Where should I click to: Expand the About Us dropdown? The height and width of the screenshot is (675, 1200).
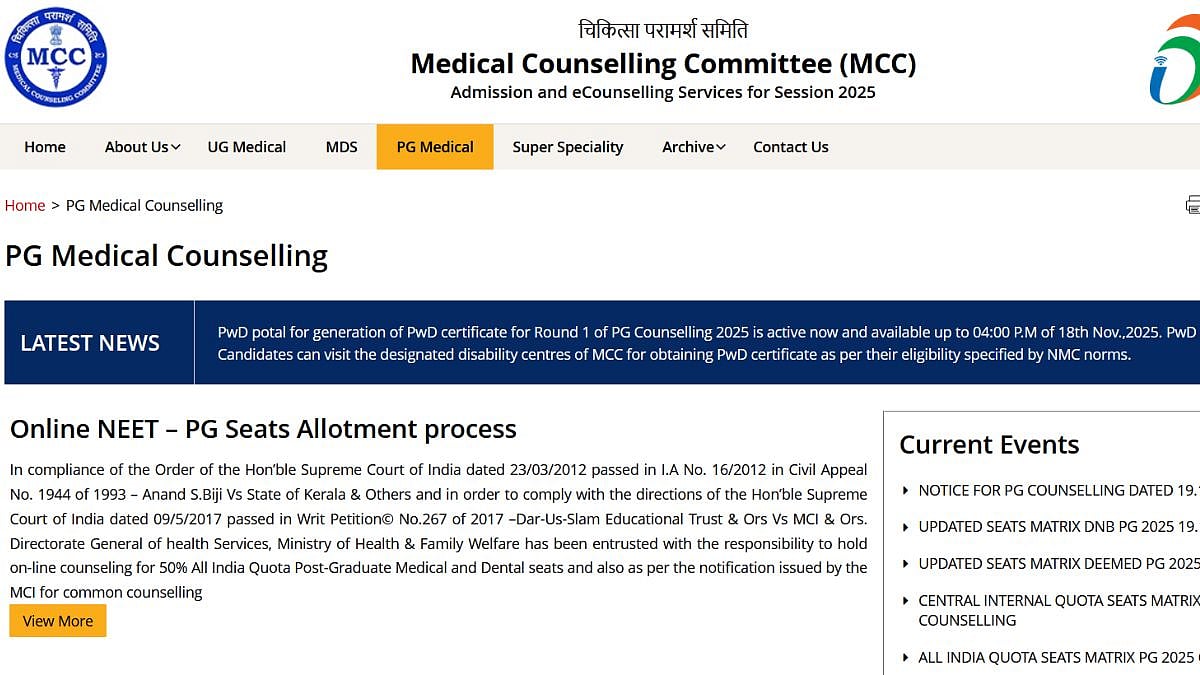click(x=137, y=146)
